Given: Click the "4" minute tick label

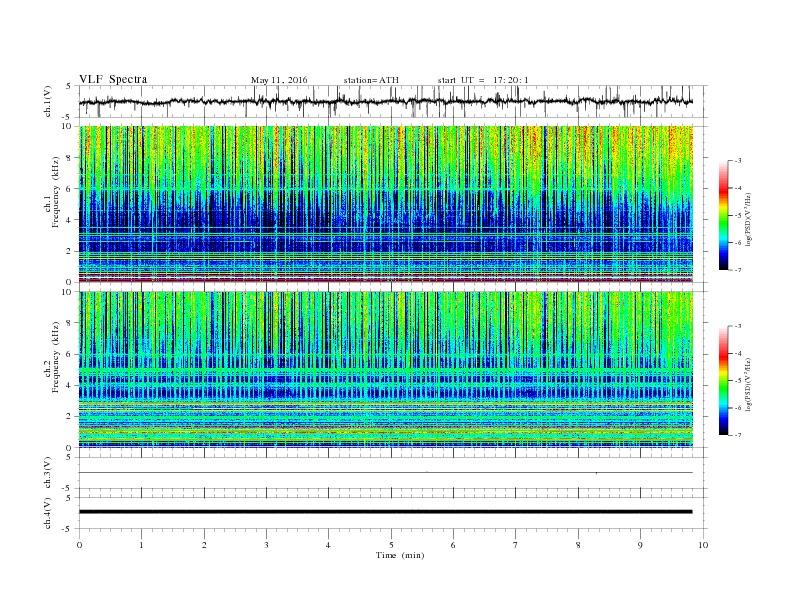Looking at the screenshot, I should coord(328,545).
